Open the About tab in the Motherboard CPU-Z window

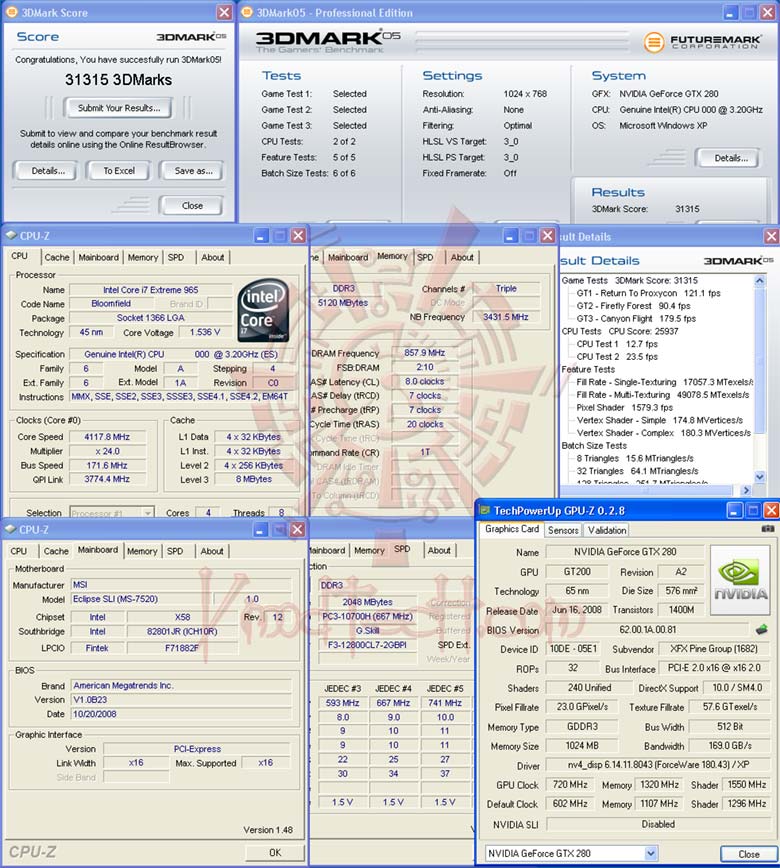coord(212,551)
